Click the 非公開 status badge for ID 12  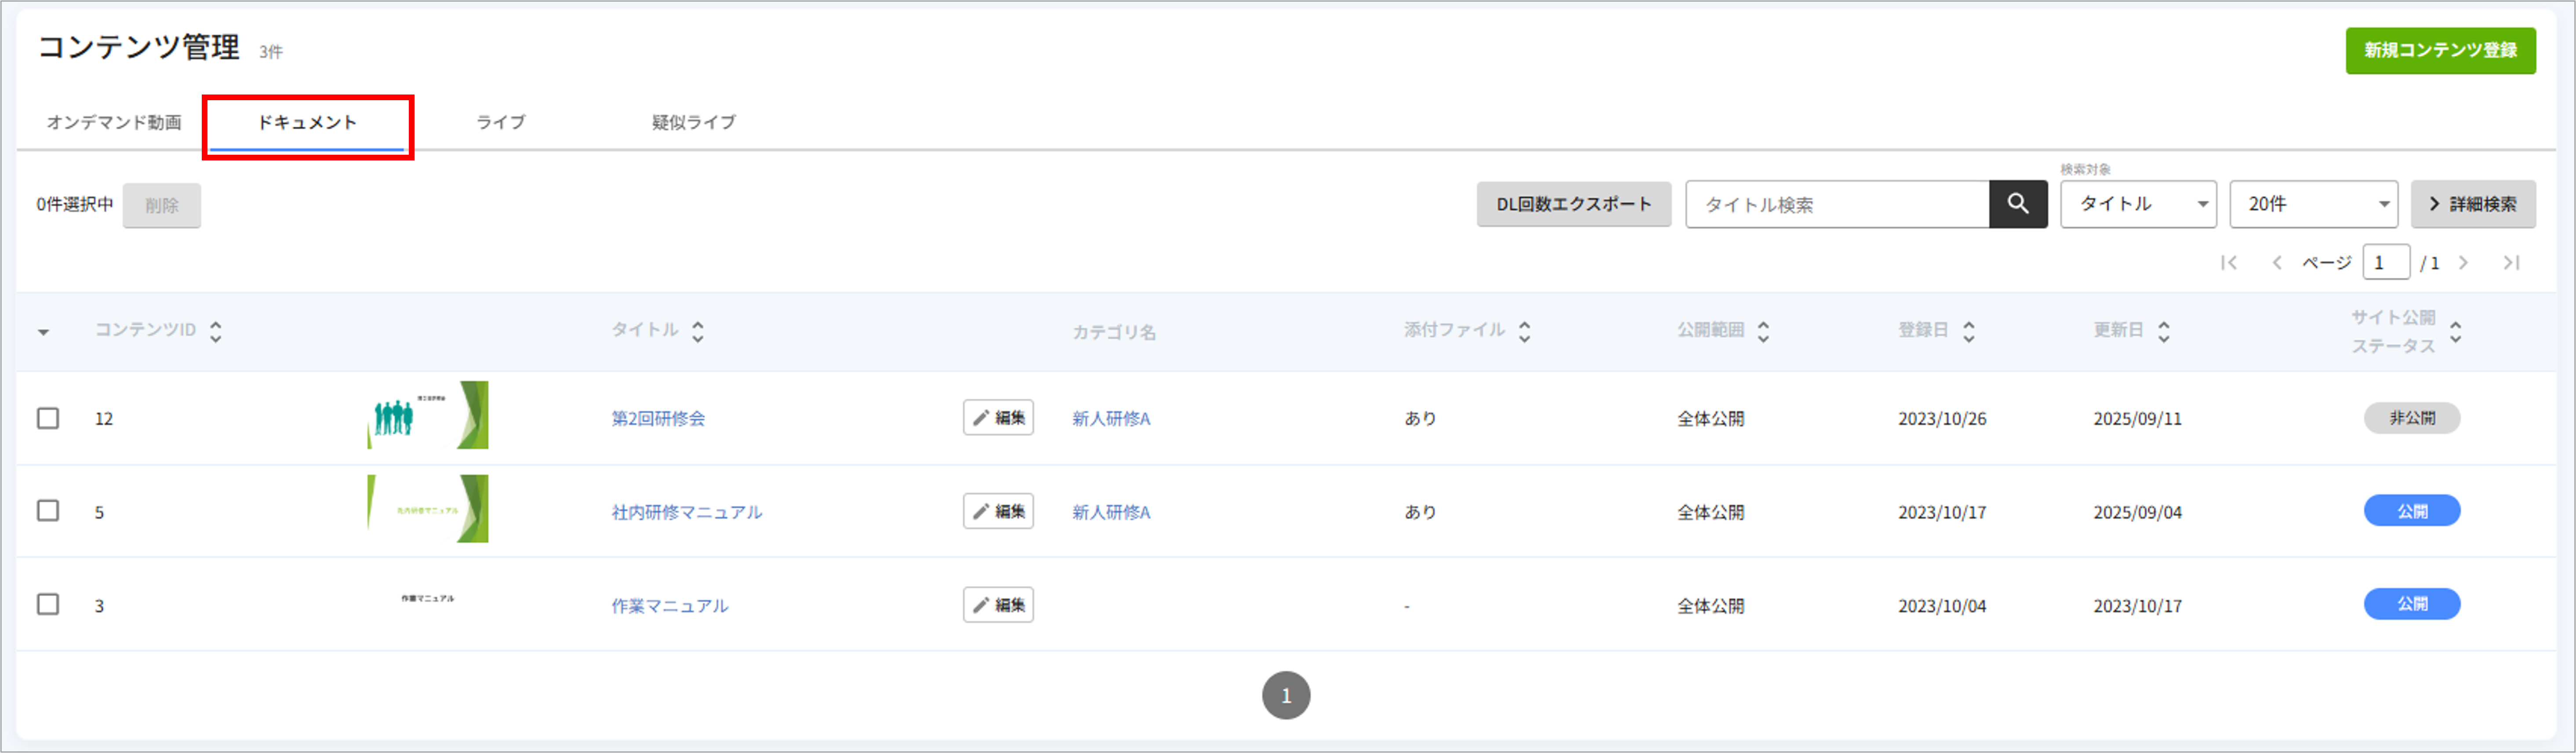point(2411,418)
